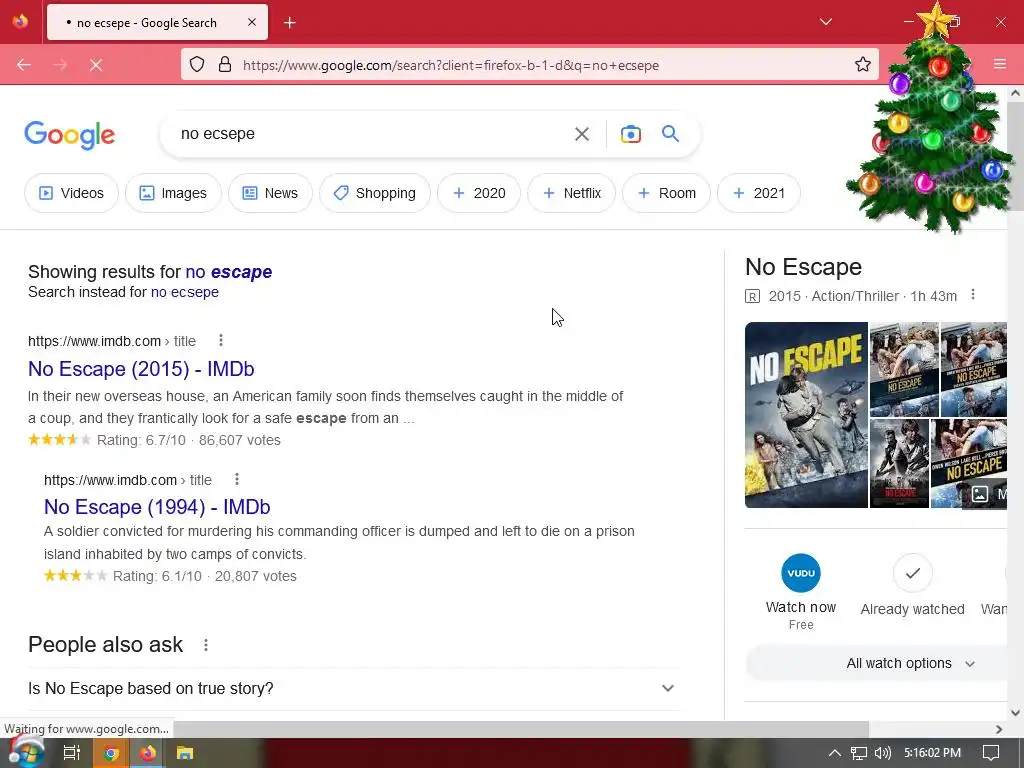Click the horizontal scrollbar right arrow
The width and height of the screenshot is (1024, 768).
[999, 729]
